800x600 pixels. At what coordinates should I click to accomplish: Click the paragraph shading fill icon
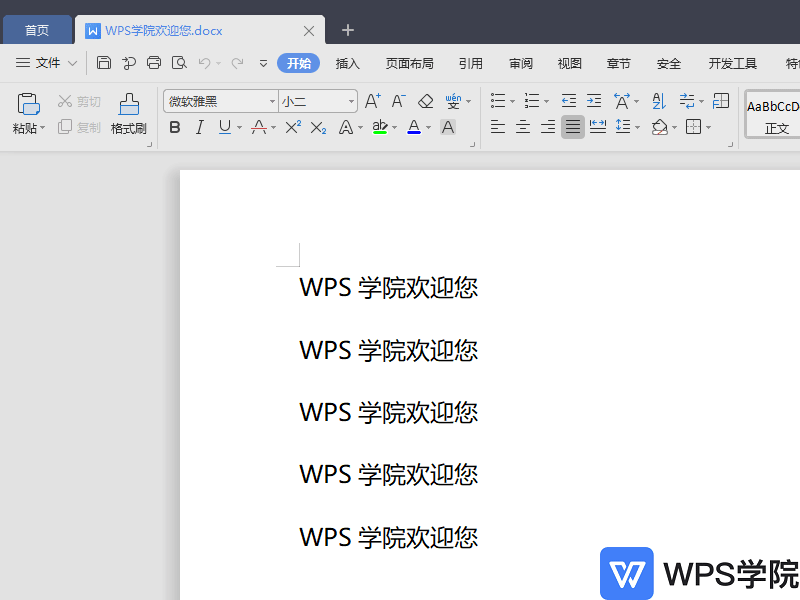(660, 127)
